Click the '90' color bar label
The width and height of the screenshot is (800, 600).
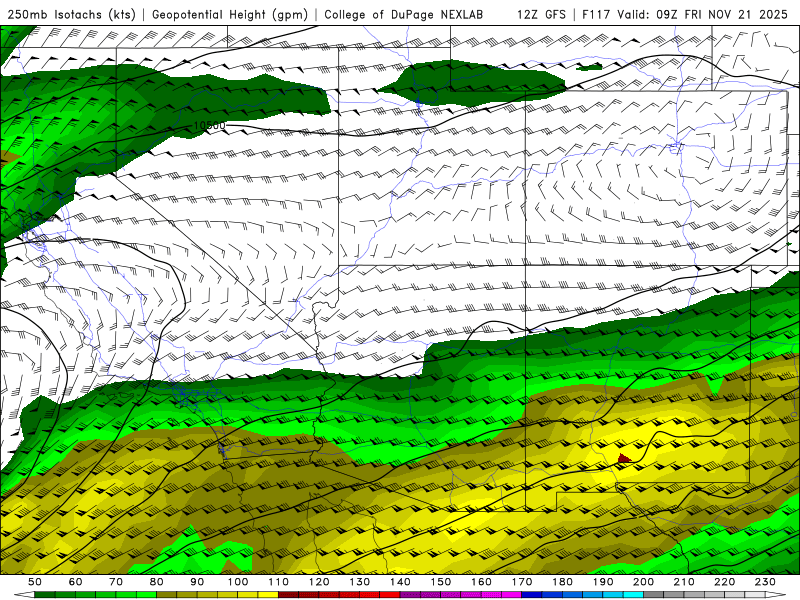197,582
